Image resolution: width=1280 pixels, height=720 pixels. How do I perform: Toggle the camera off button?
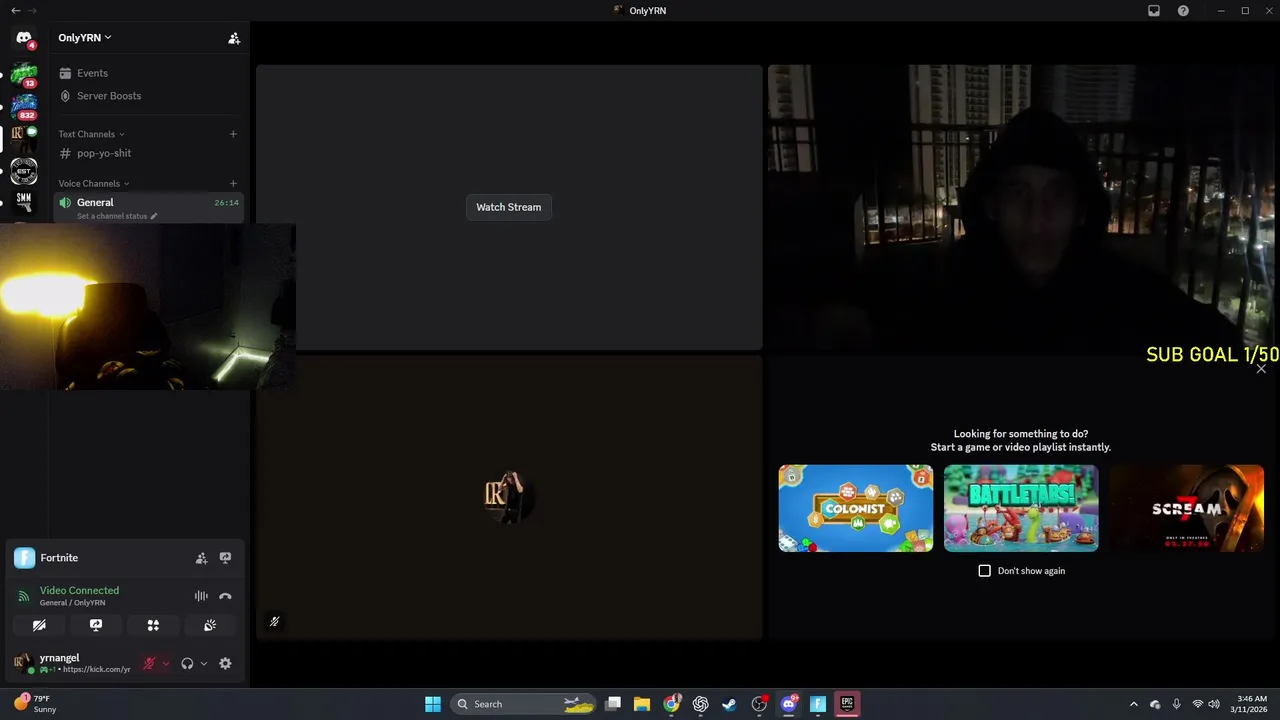(39, 625)
